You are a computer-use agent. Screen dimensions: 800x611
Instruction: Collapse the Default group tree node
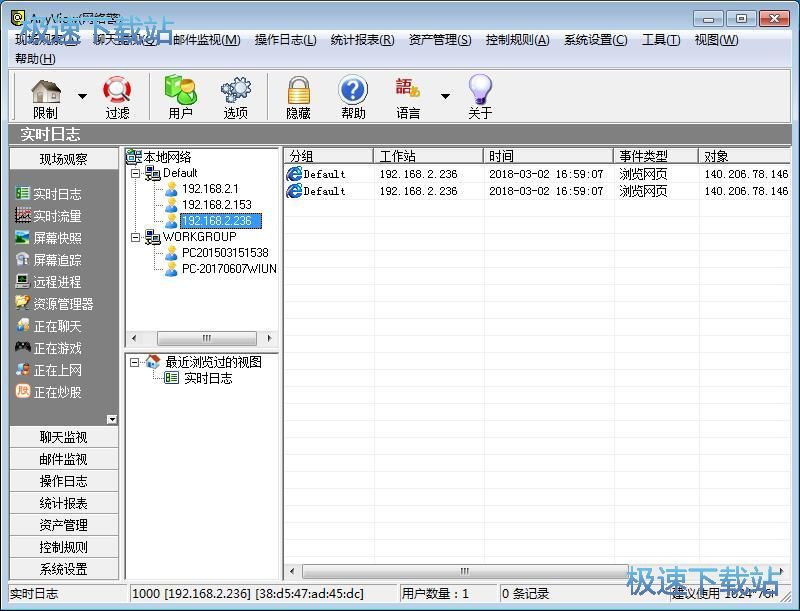pyautogui.click(x=135, y=173)
